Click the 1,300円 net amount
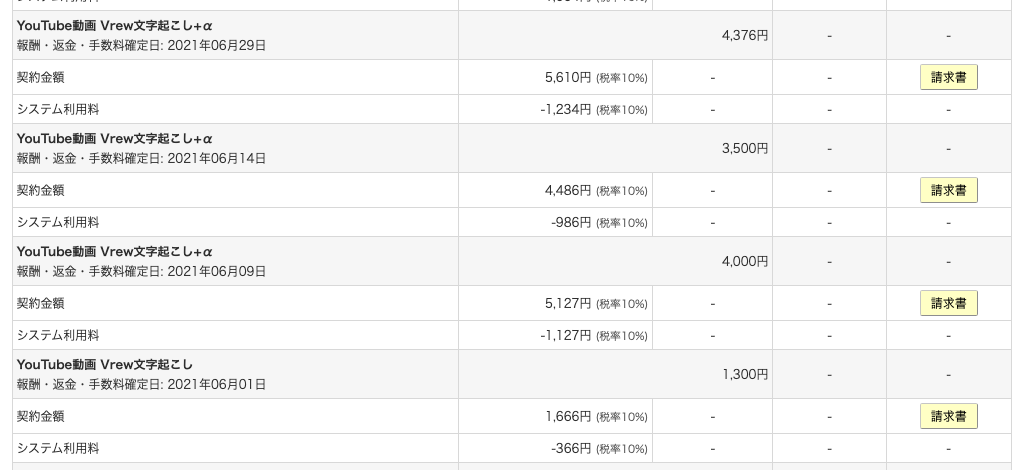Viewport: 1022px width, 470px height. [x=744, y=374]
